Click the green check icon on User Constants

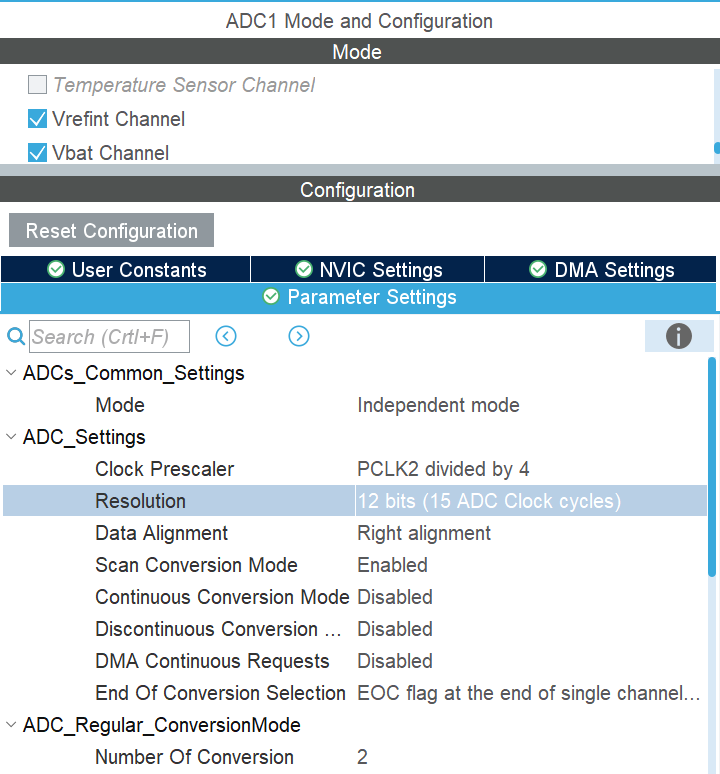56,269
